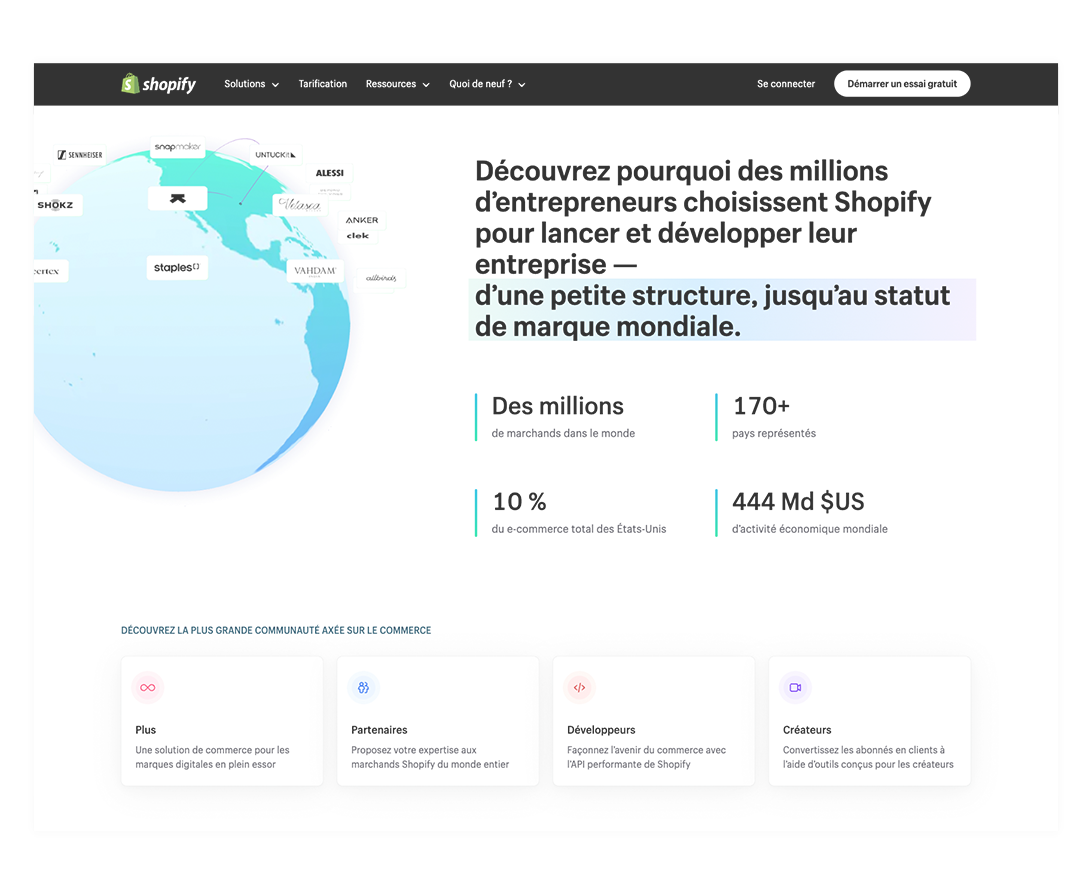The image size is (1092, 895).
Task: Click the code icon on Développeurs card
Action: 579,687
